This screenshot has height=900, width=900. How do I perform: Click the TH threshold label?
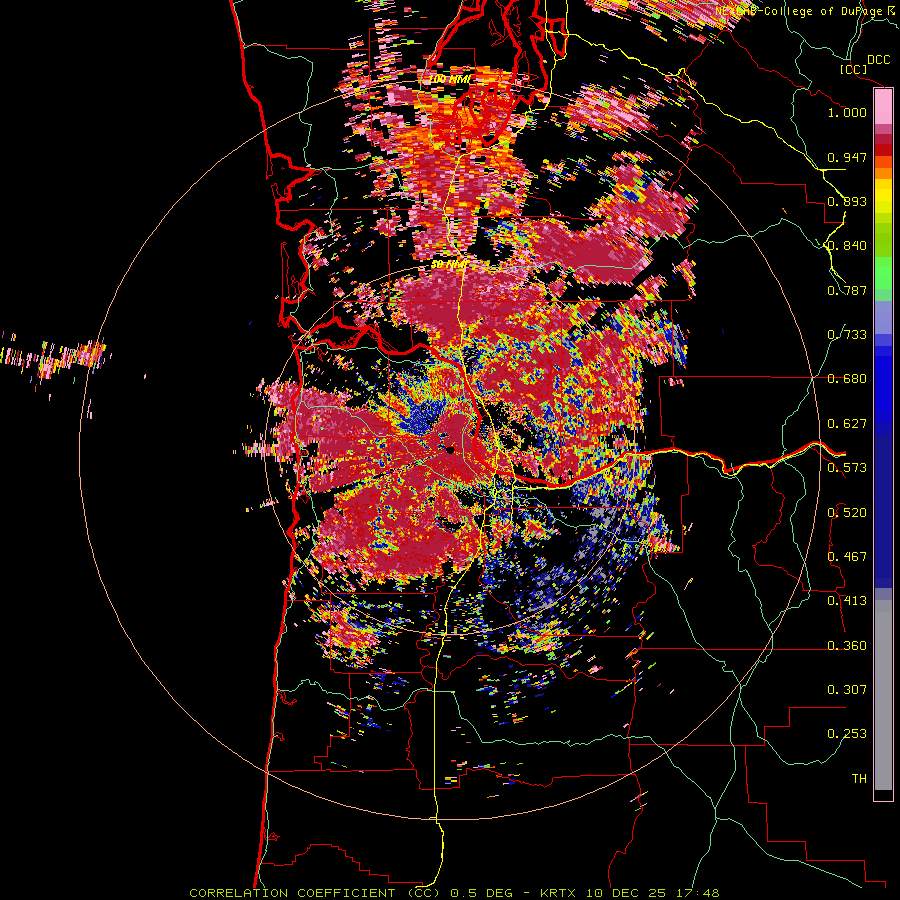click(x=859, y=779)
